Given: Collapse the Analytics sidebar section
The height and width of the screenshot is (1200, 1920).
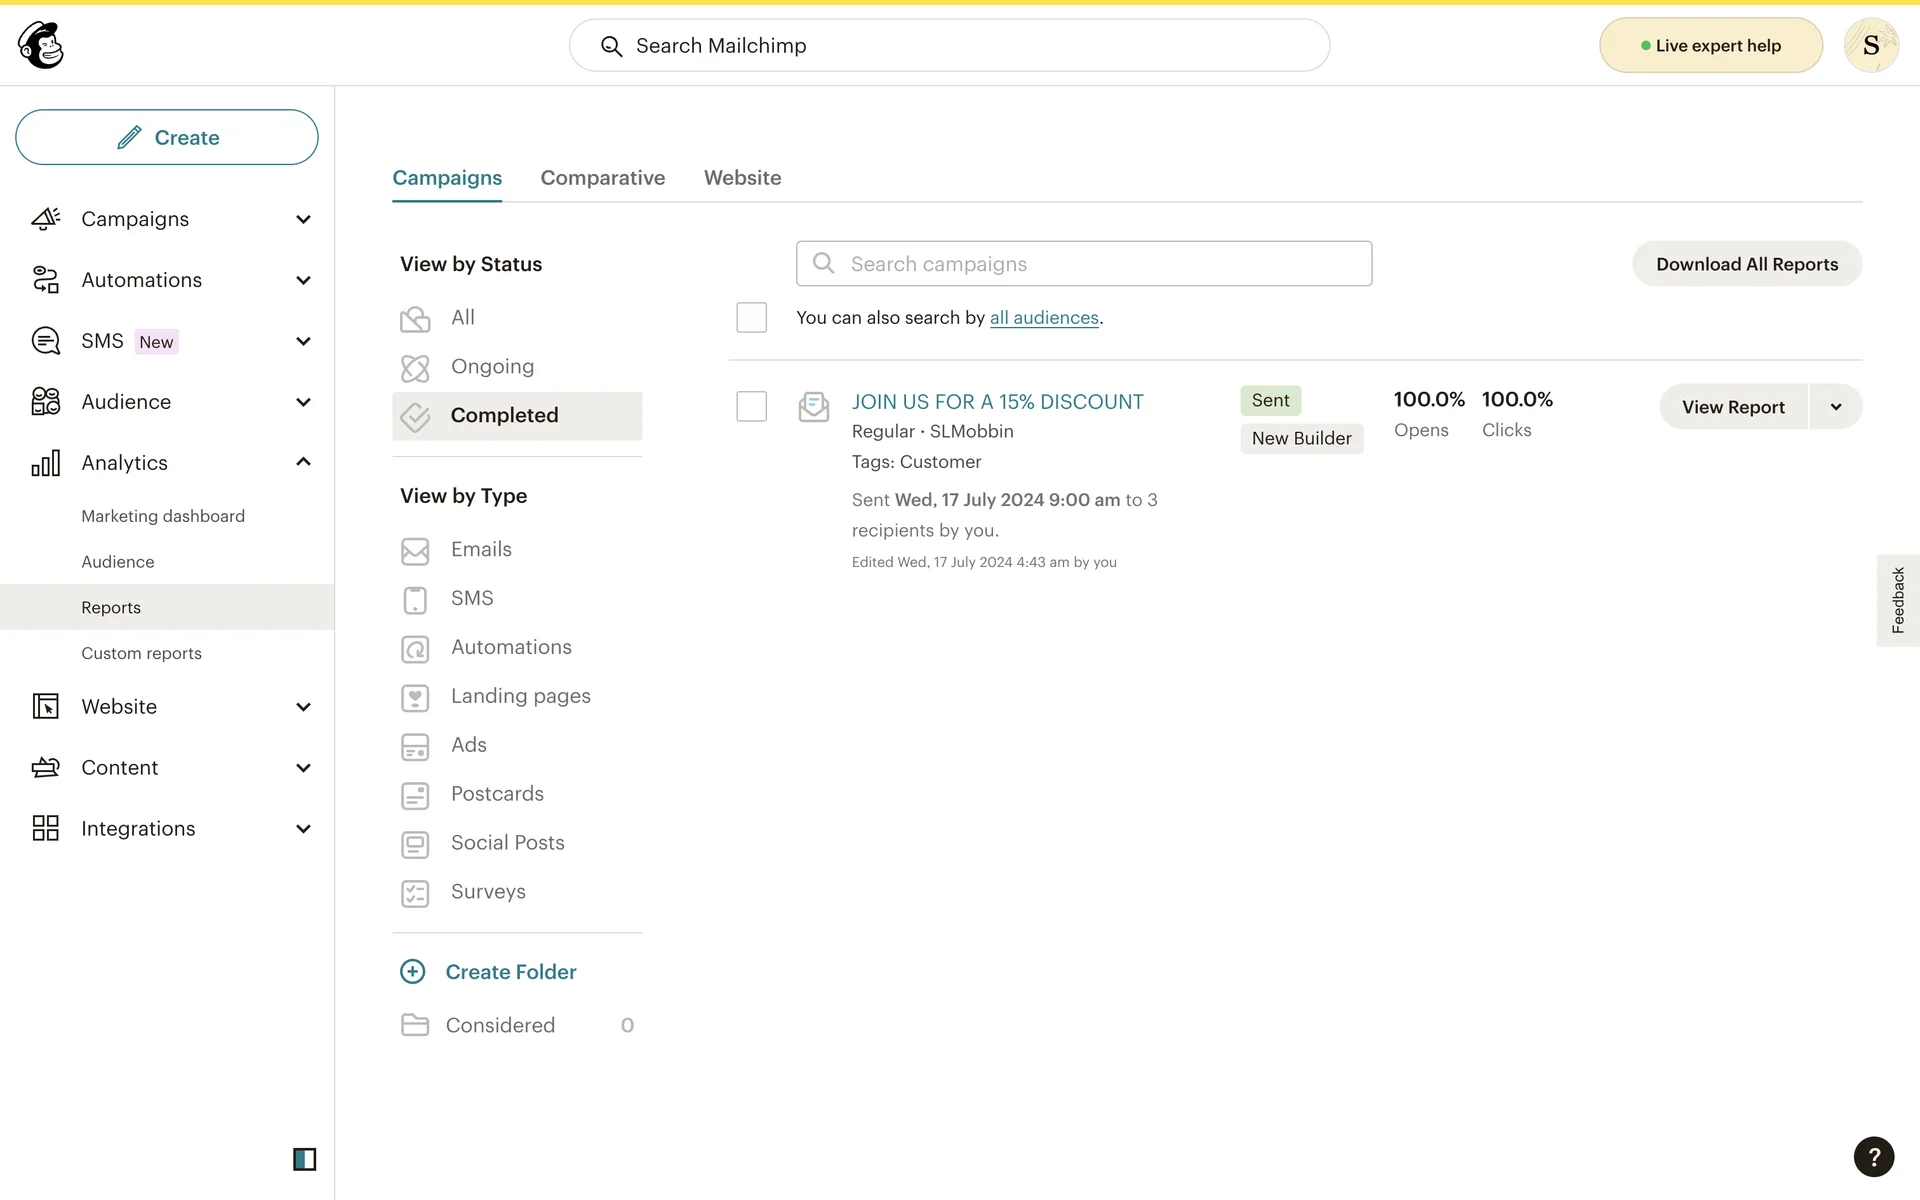Looking at the screenshot, I should click(303, 462).
